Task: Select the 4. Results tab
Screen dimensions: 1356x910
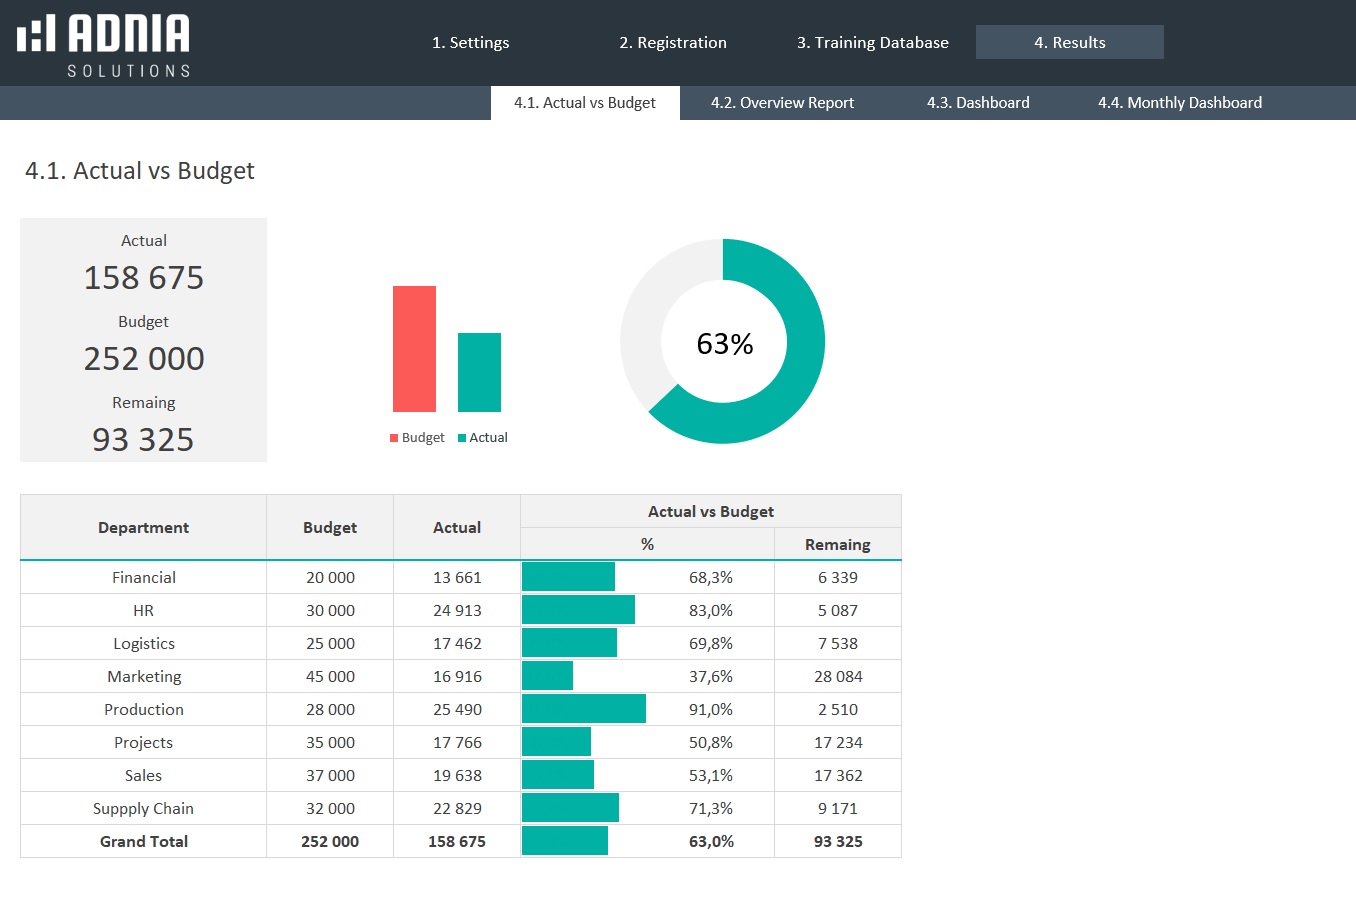Action: 1069,42
